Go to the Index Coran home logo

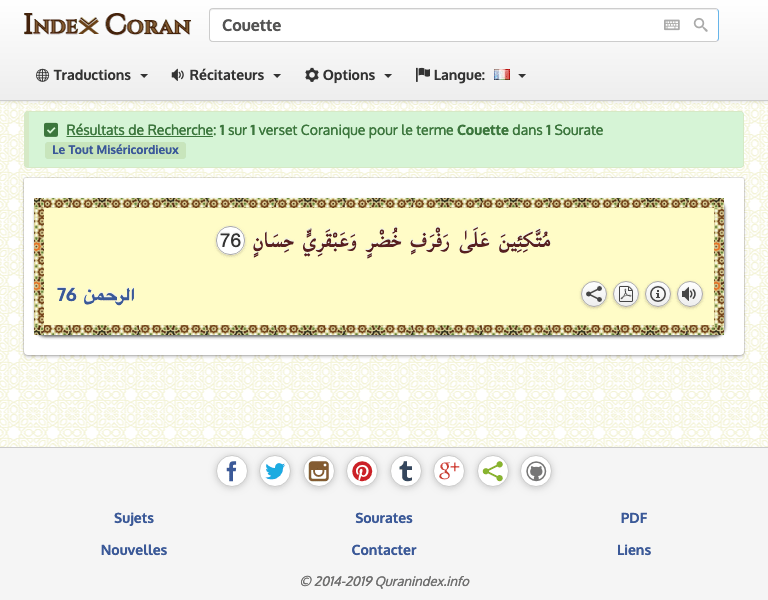point(107,24)
